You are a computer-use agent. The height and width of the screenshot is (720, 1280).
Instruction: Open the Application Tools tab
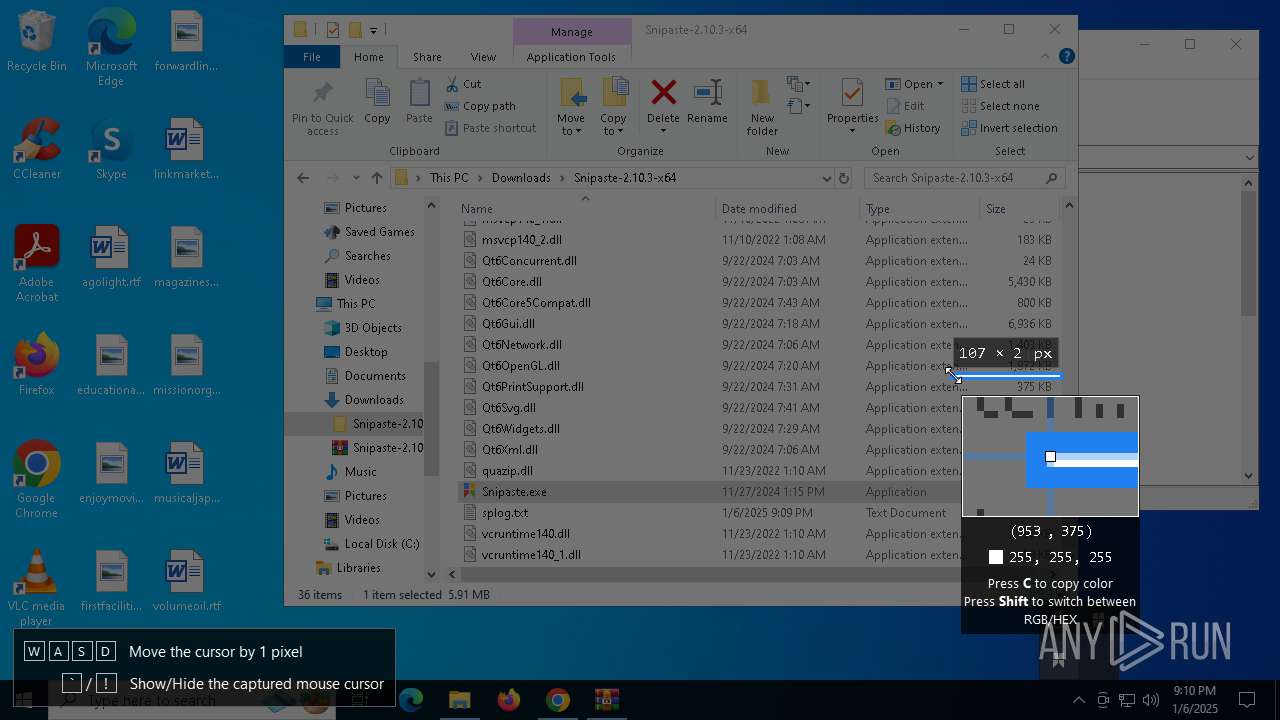point(571,57)
